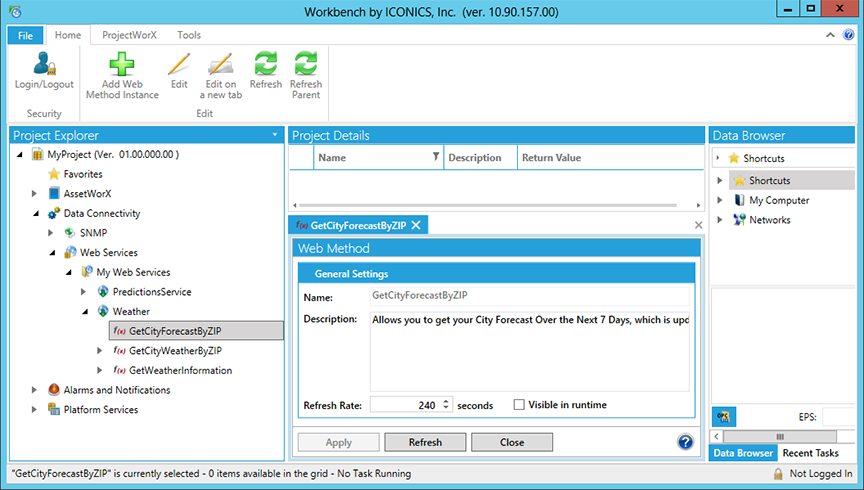864x490 pixels.
Task: Open the Project Explorer dropdown arrow
Action: [x=275, y=135]
